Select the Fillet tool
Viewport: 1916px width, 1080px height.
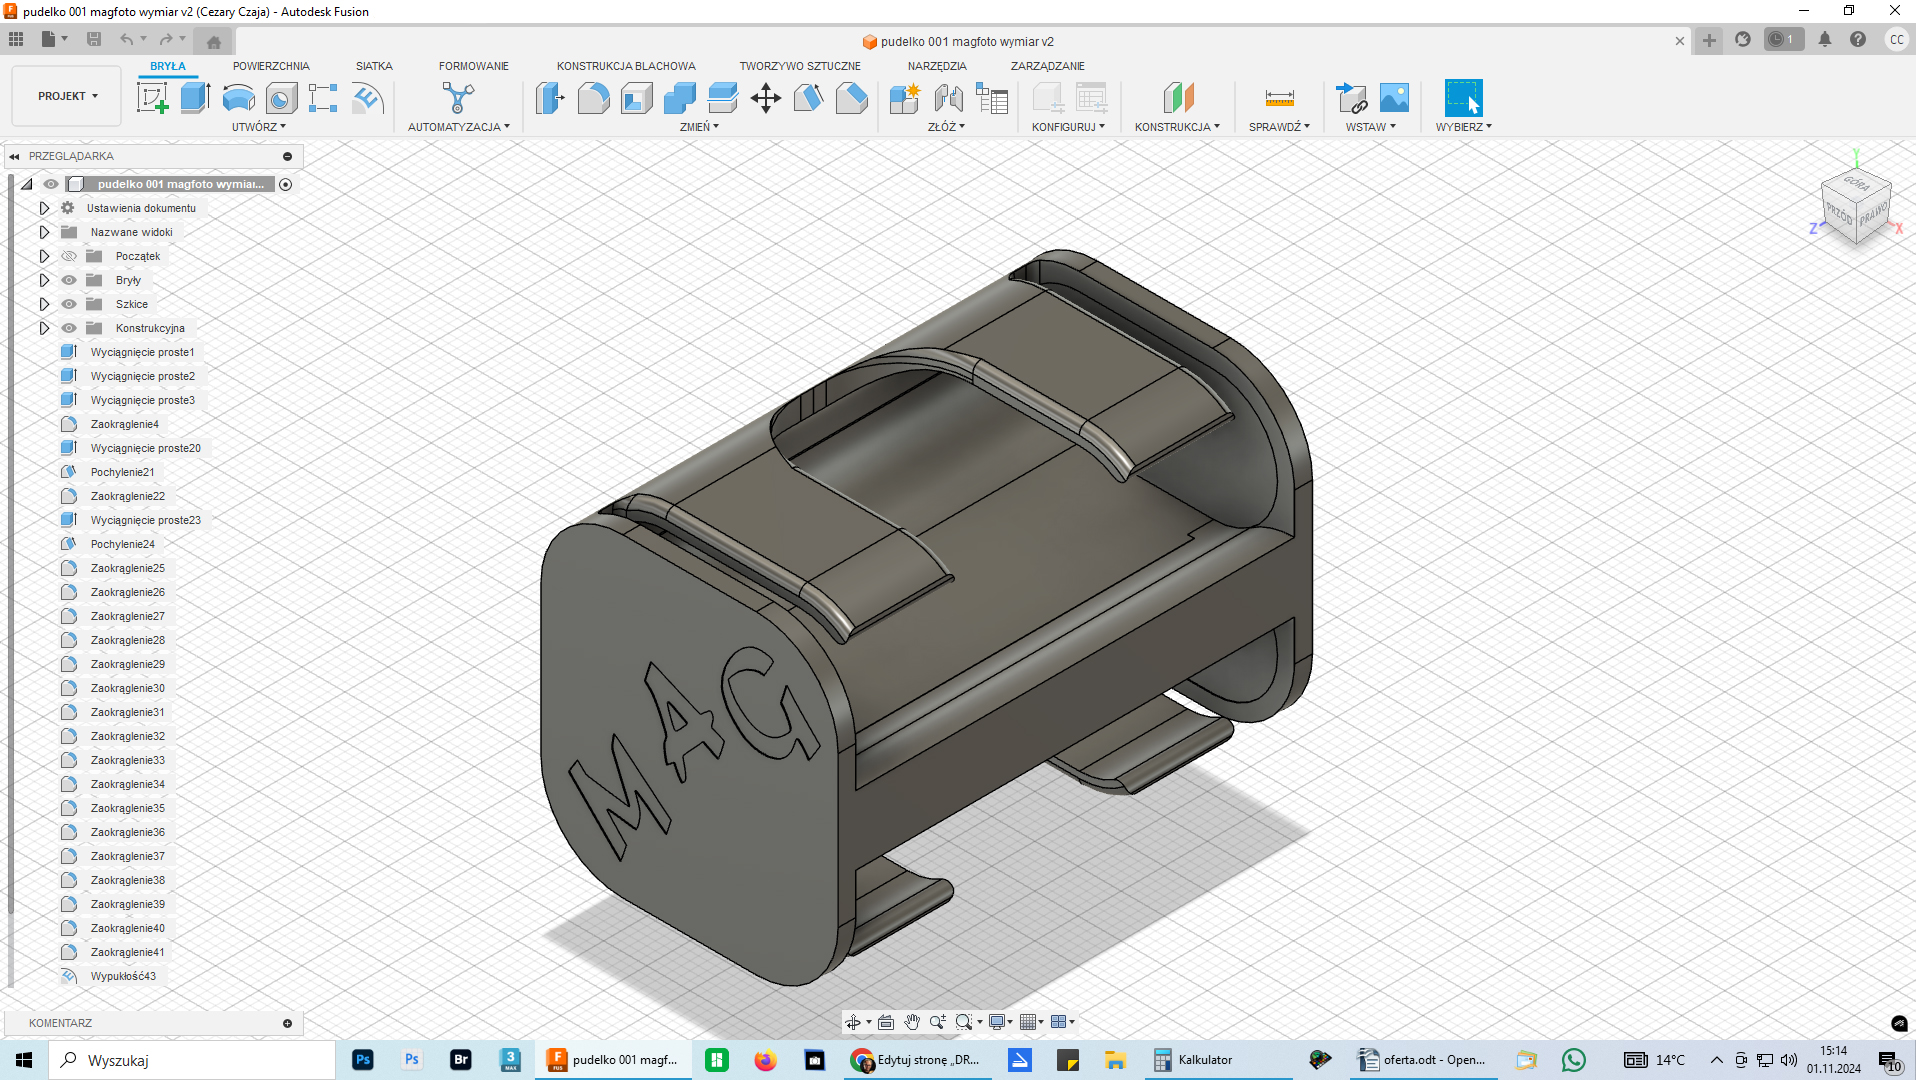point(593,98)
